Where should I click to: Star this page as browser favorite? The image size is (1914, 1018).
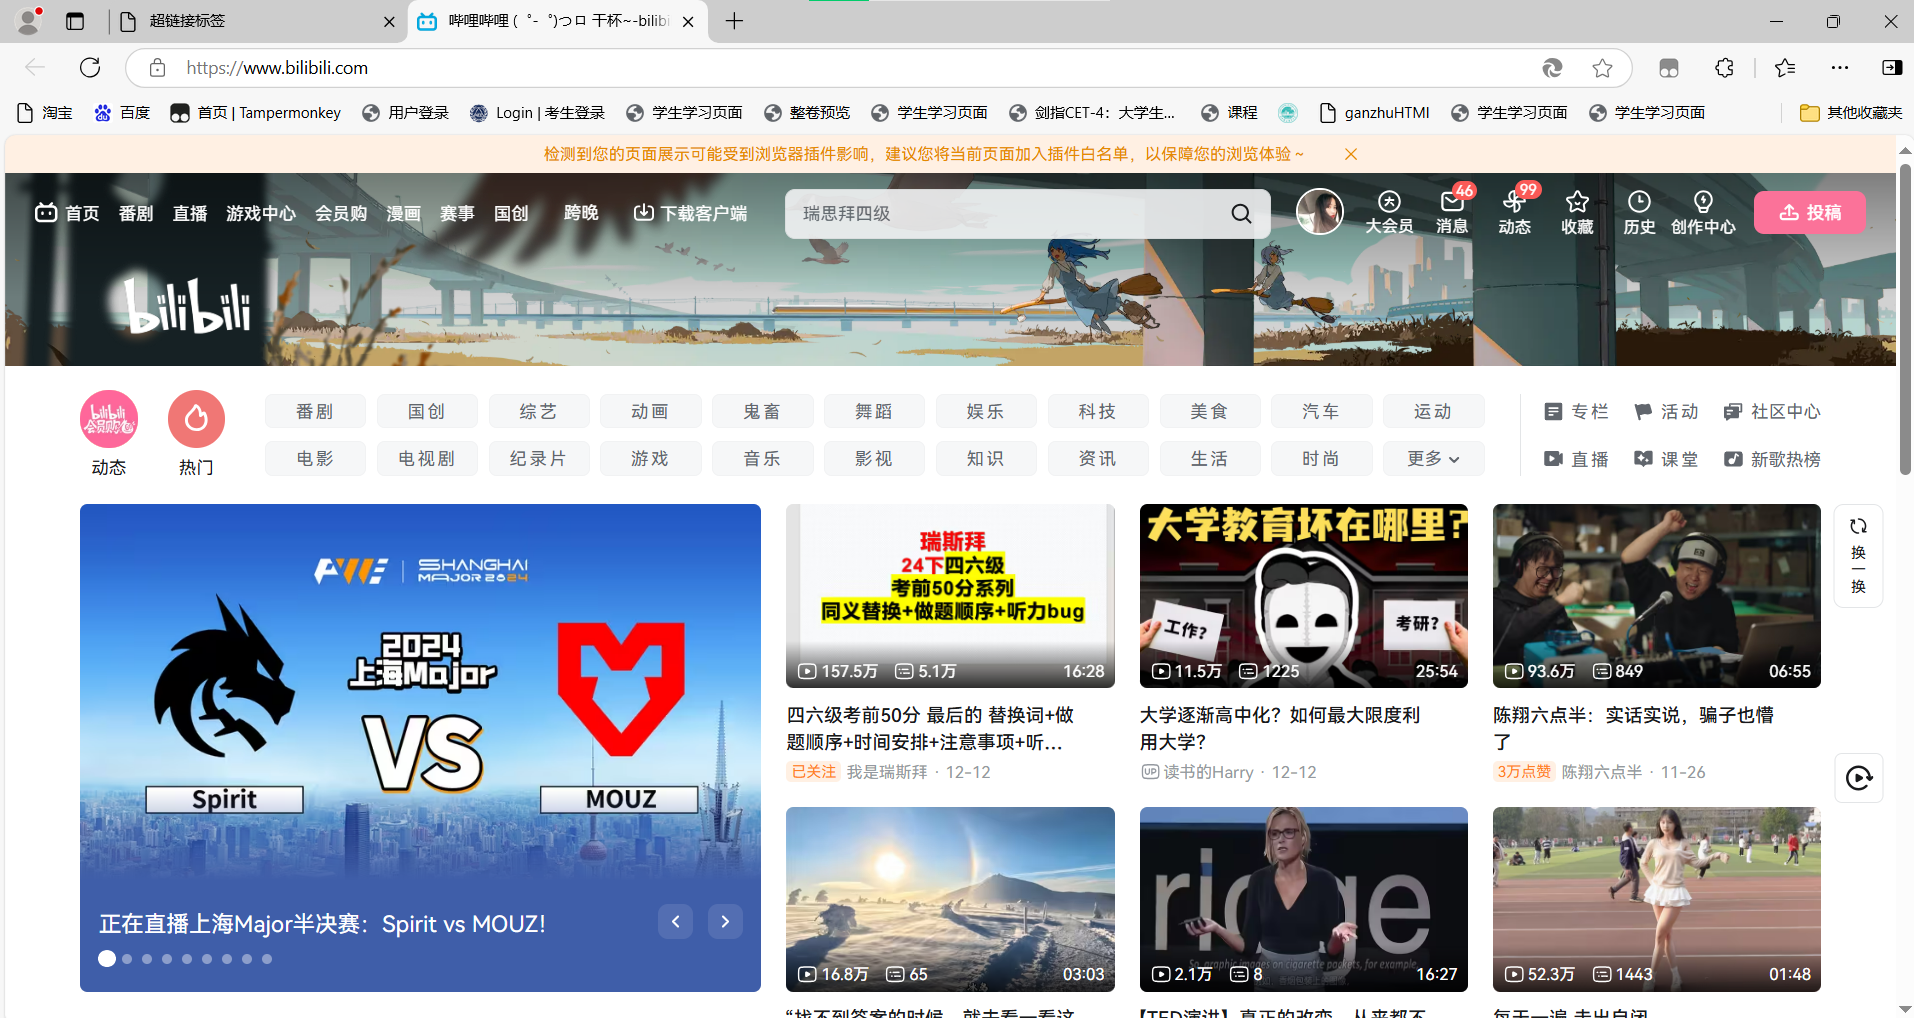(x=1602, y=67)
